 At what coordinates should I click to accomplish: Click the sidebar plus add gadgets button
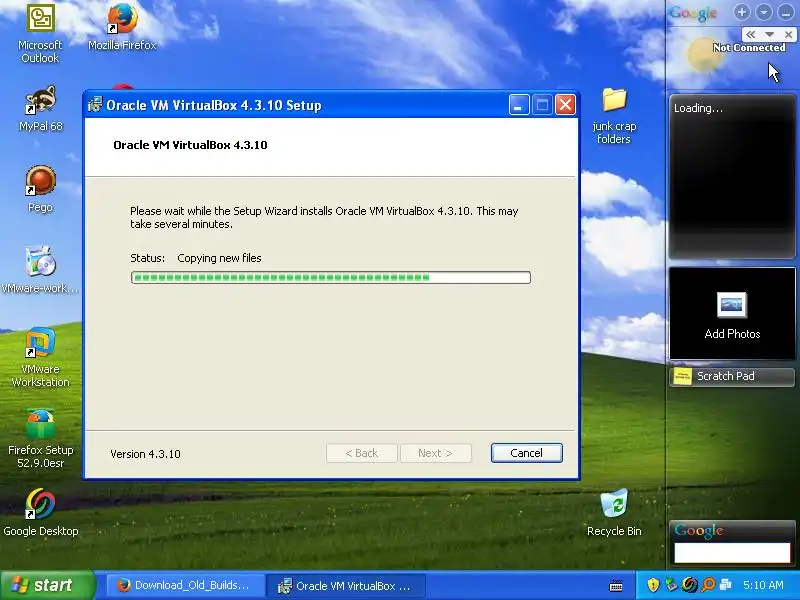pos(742,12)
